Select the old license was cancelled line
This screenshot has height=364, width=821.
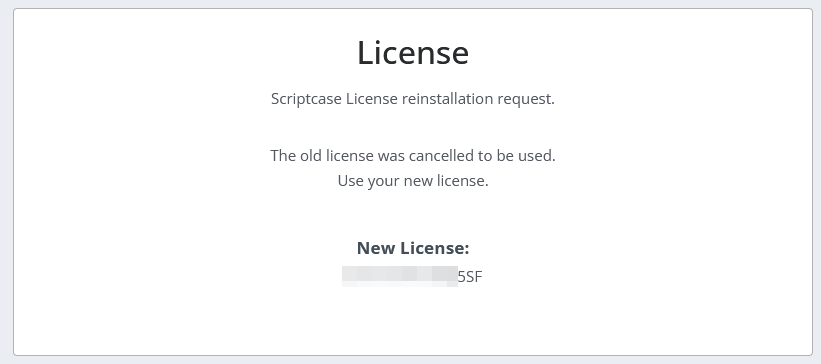pyautogui.click(x=413, y=156)
